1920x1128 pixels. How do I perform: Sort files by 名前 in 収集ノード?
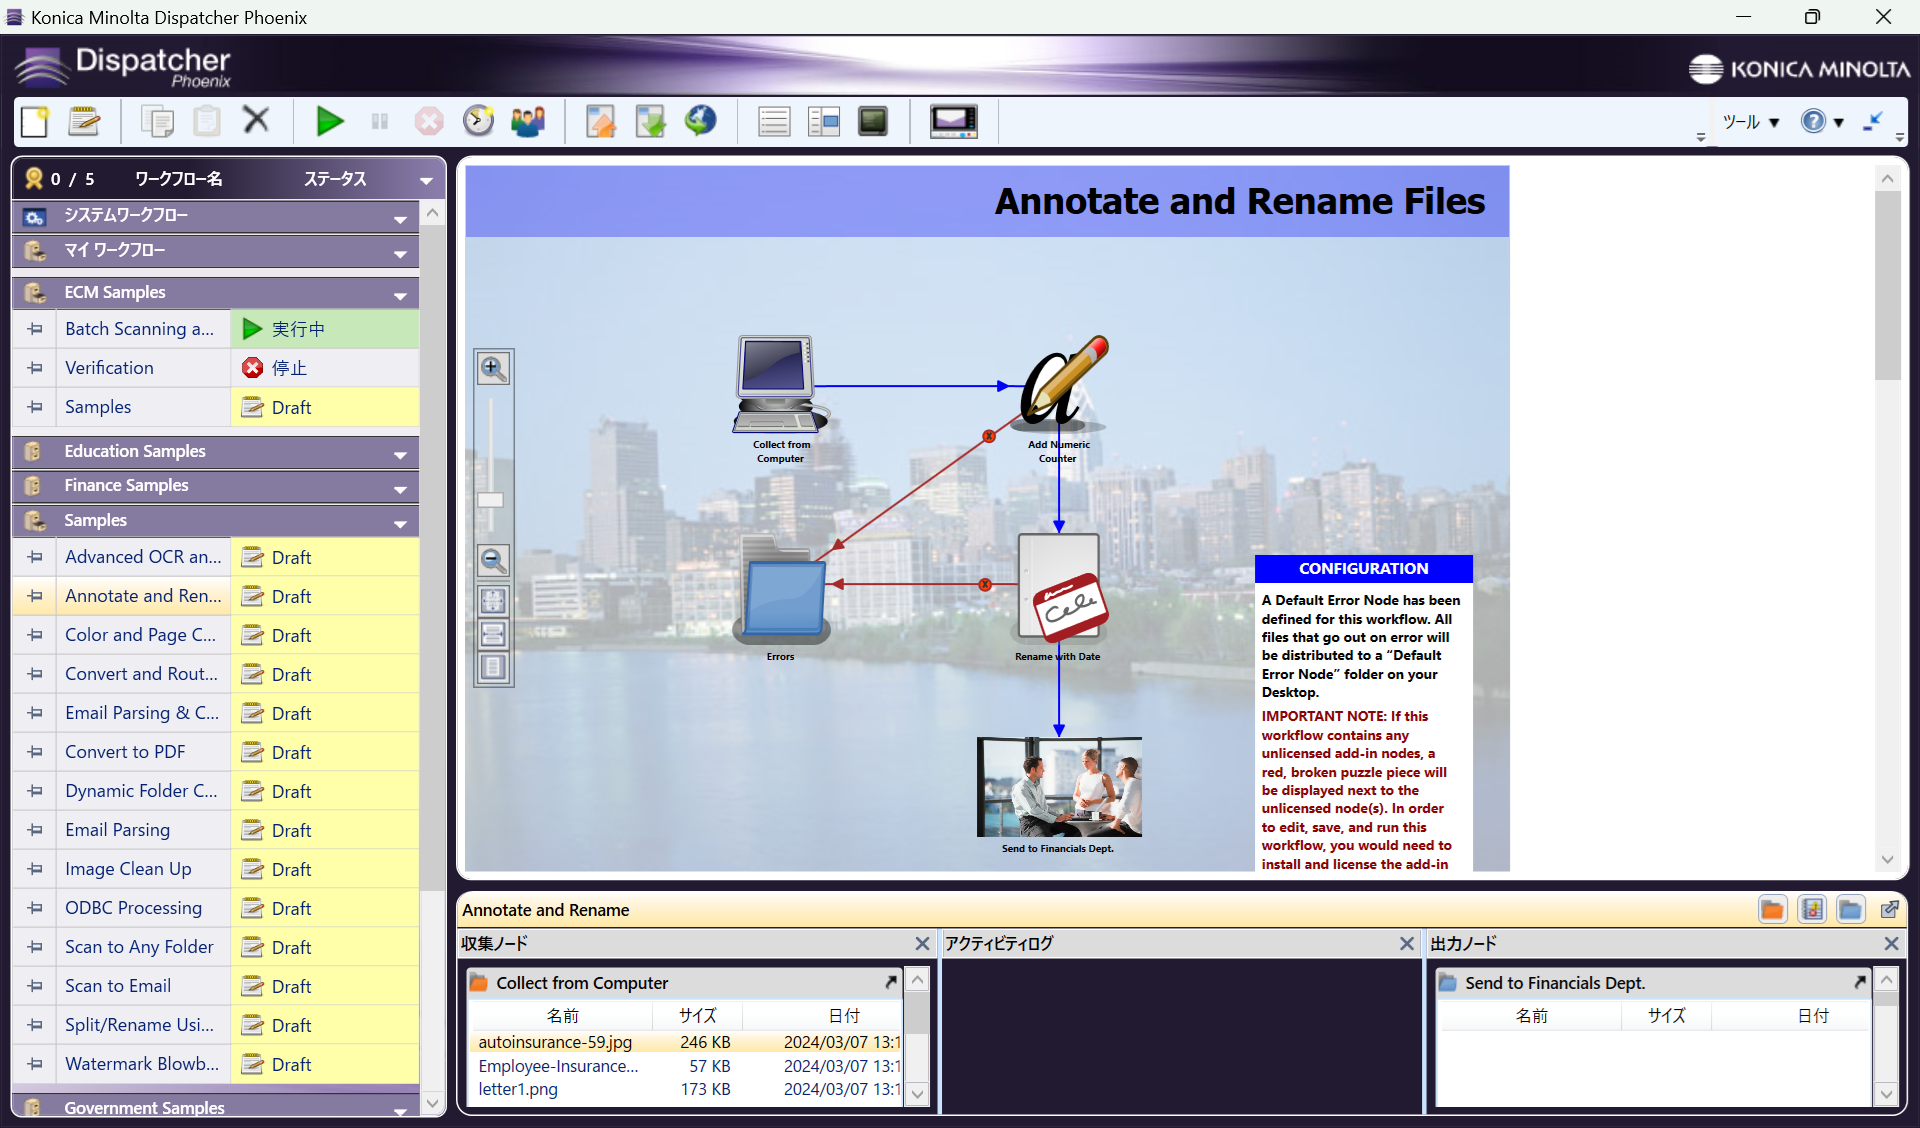pos(562,1015)
